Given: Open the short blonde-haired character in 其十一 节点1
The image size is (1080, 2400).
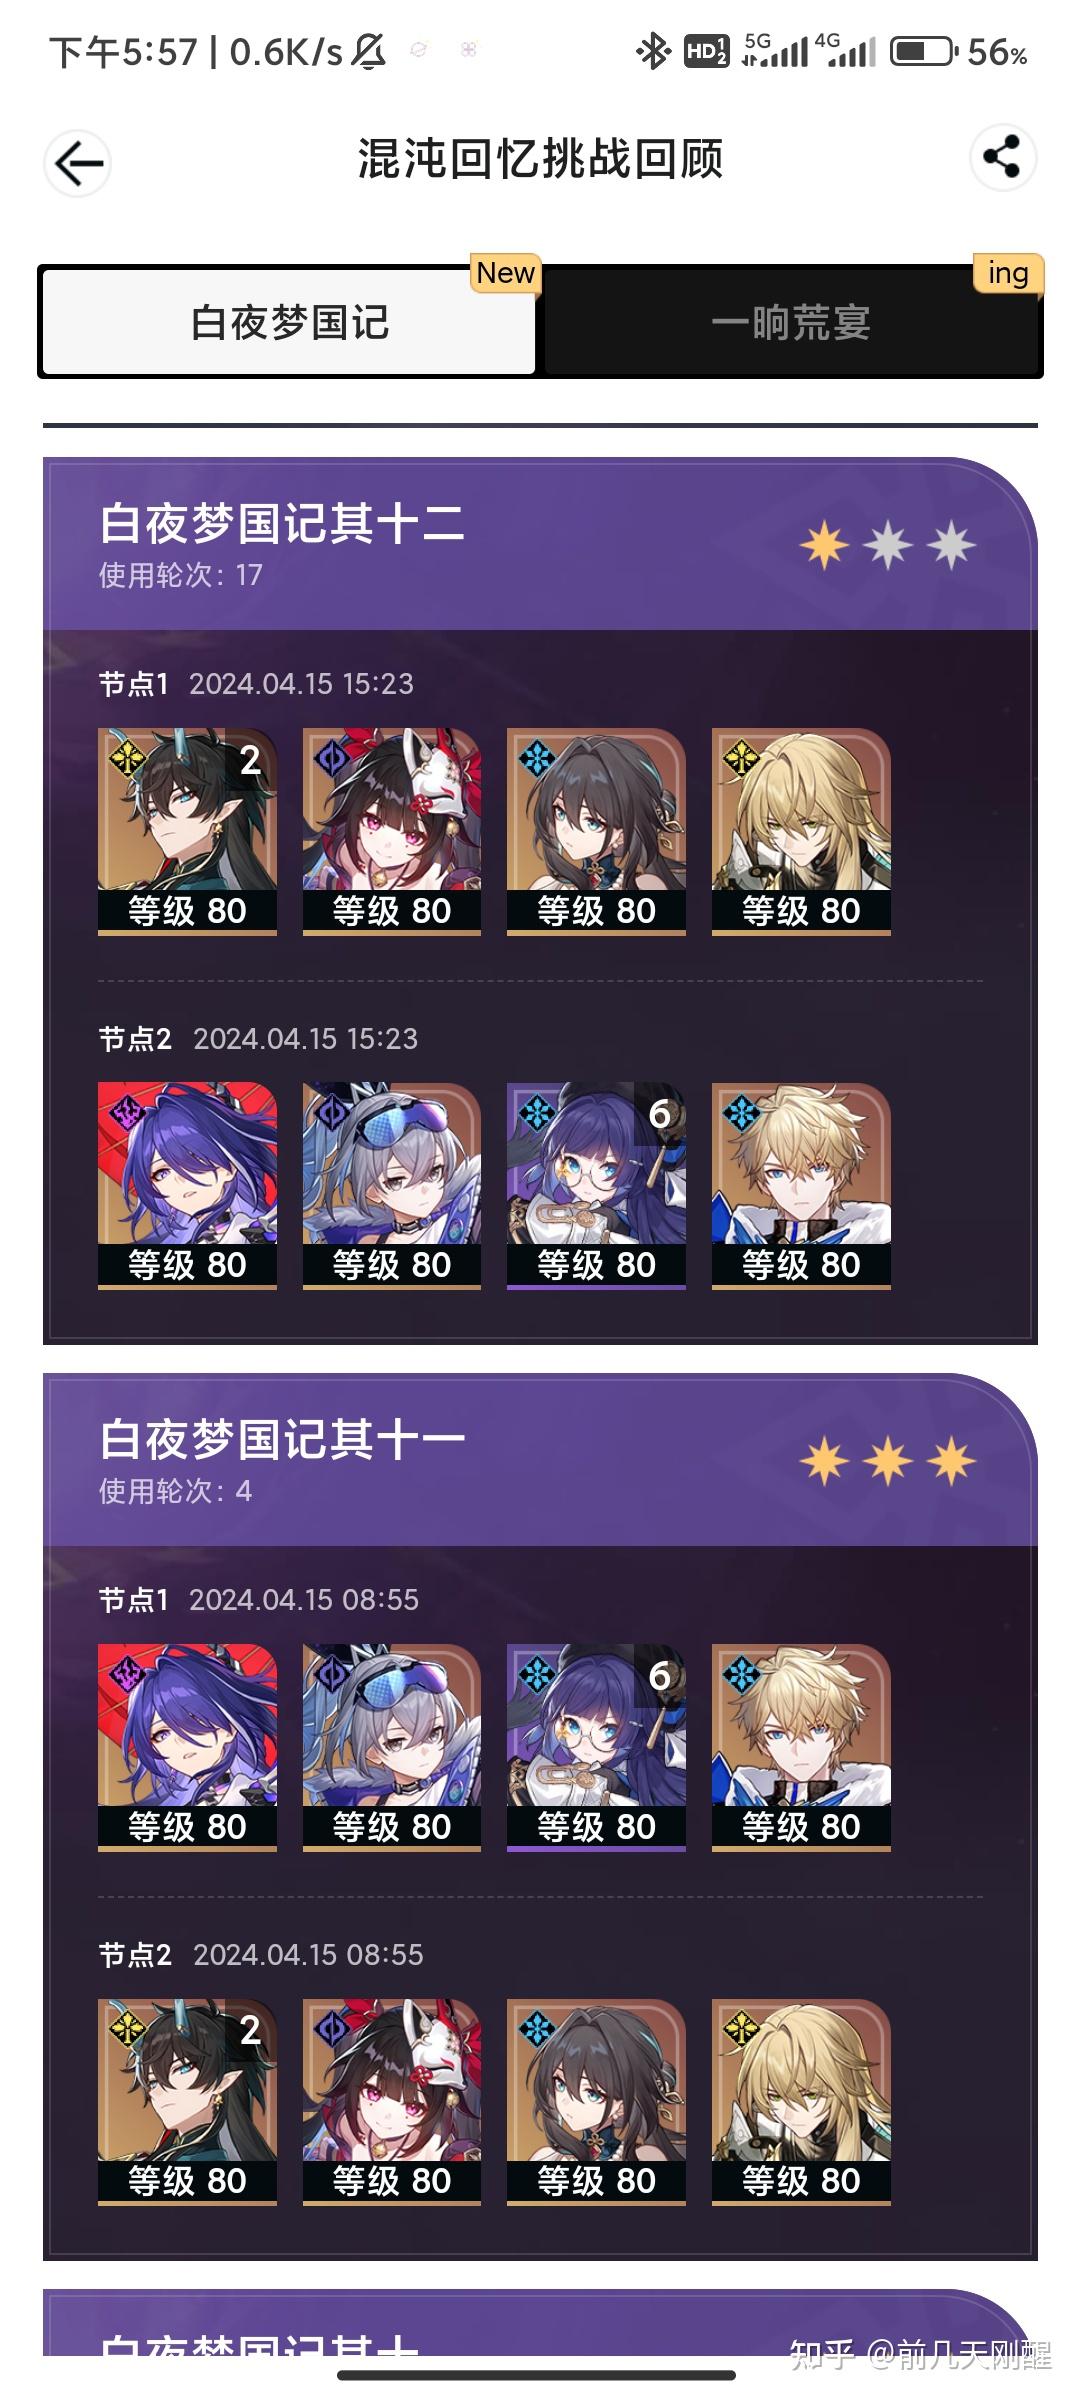Looking at the screenshot, I should tap(801, 1748).
